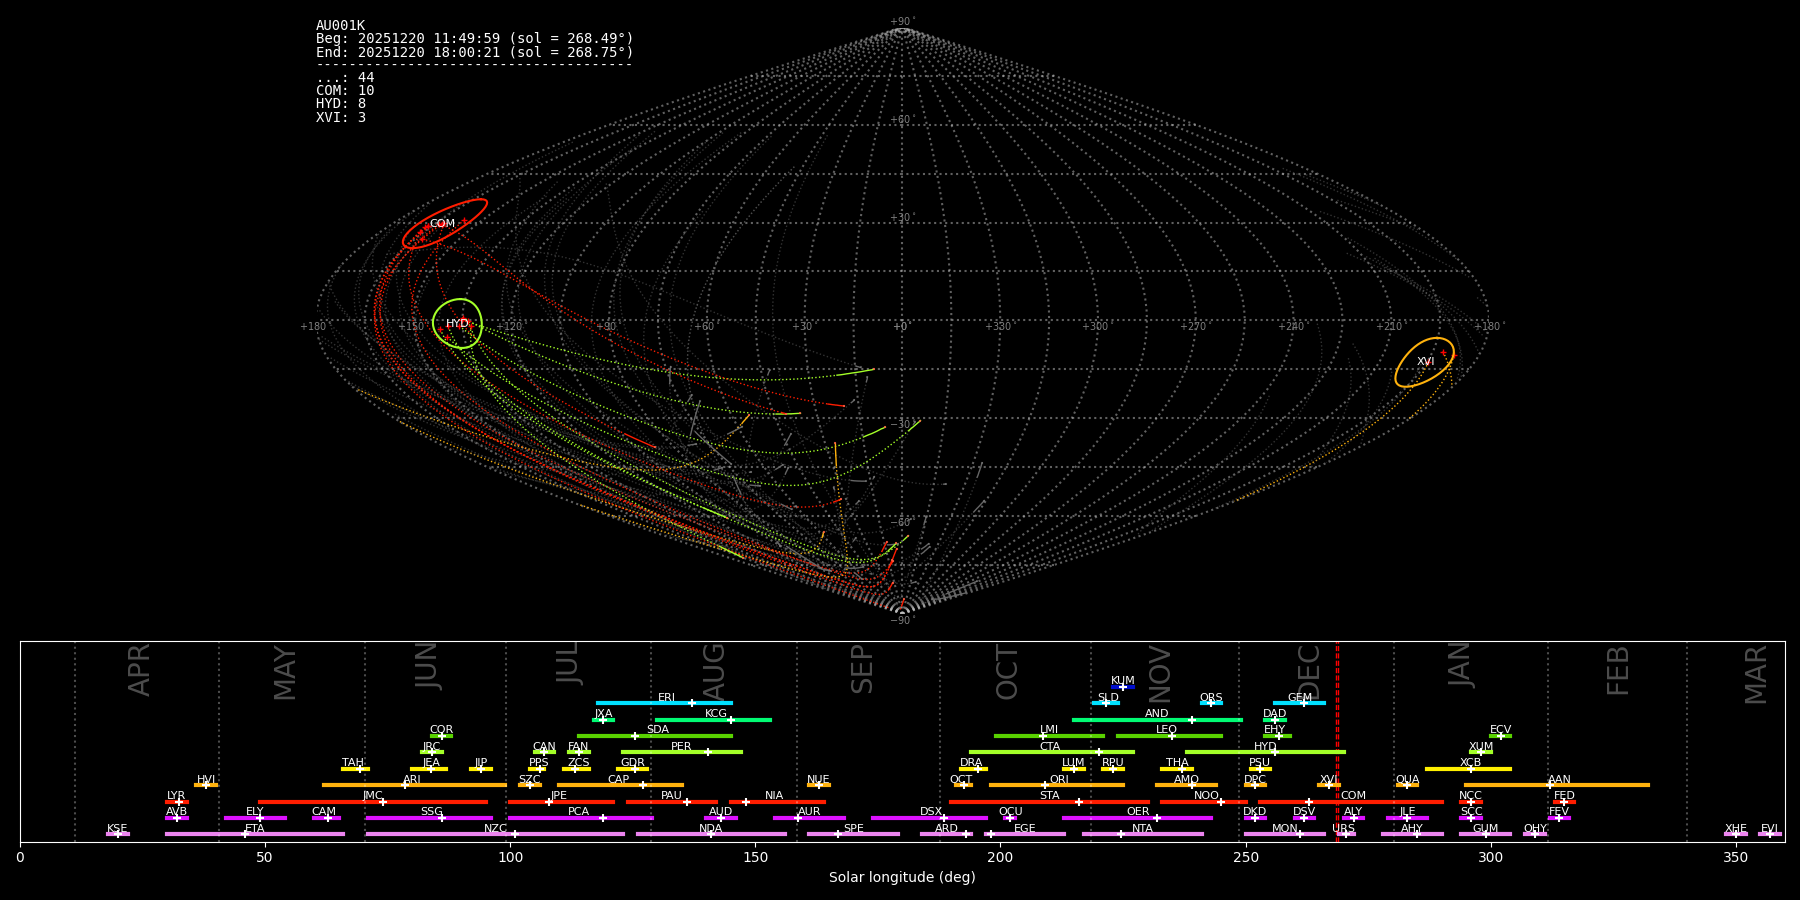This screenshot has height=900, width=1800.
Task: Select the PER shower bar in timeline
Action: point(682,752)
